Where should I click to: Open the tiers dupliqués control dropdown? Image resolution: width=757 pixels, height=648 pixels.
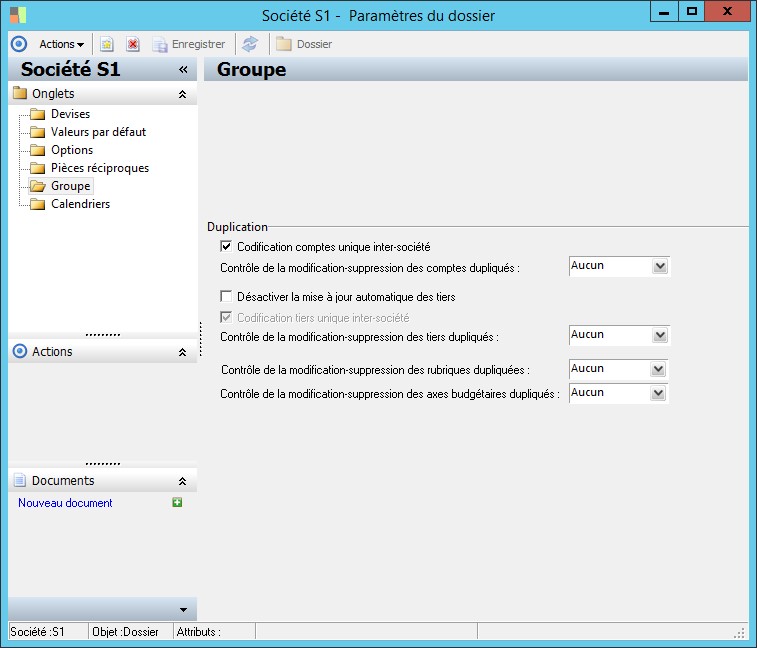click(x=659, y=335)
